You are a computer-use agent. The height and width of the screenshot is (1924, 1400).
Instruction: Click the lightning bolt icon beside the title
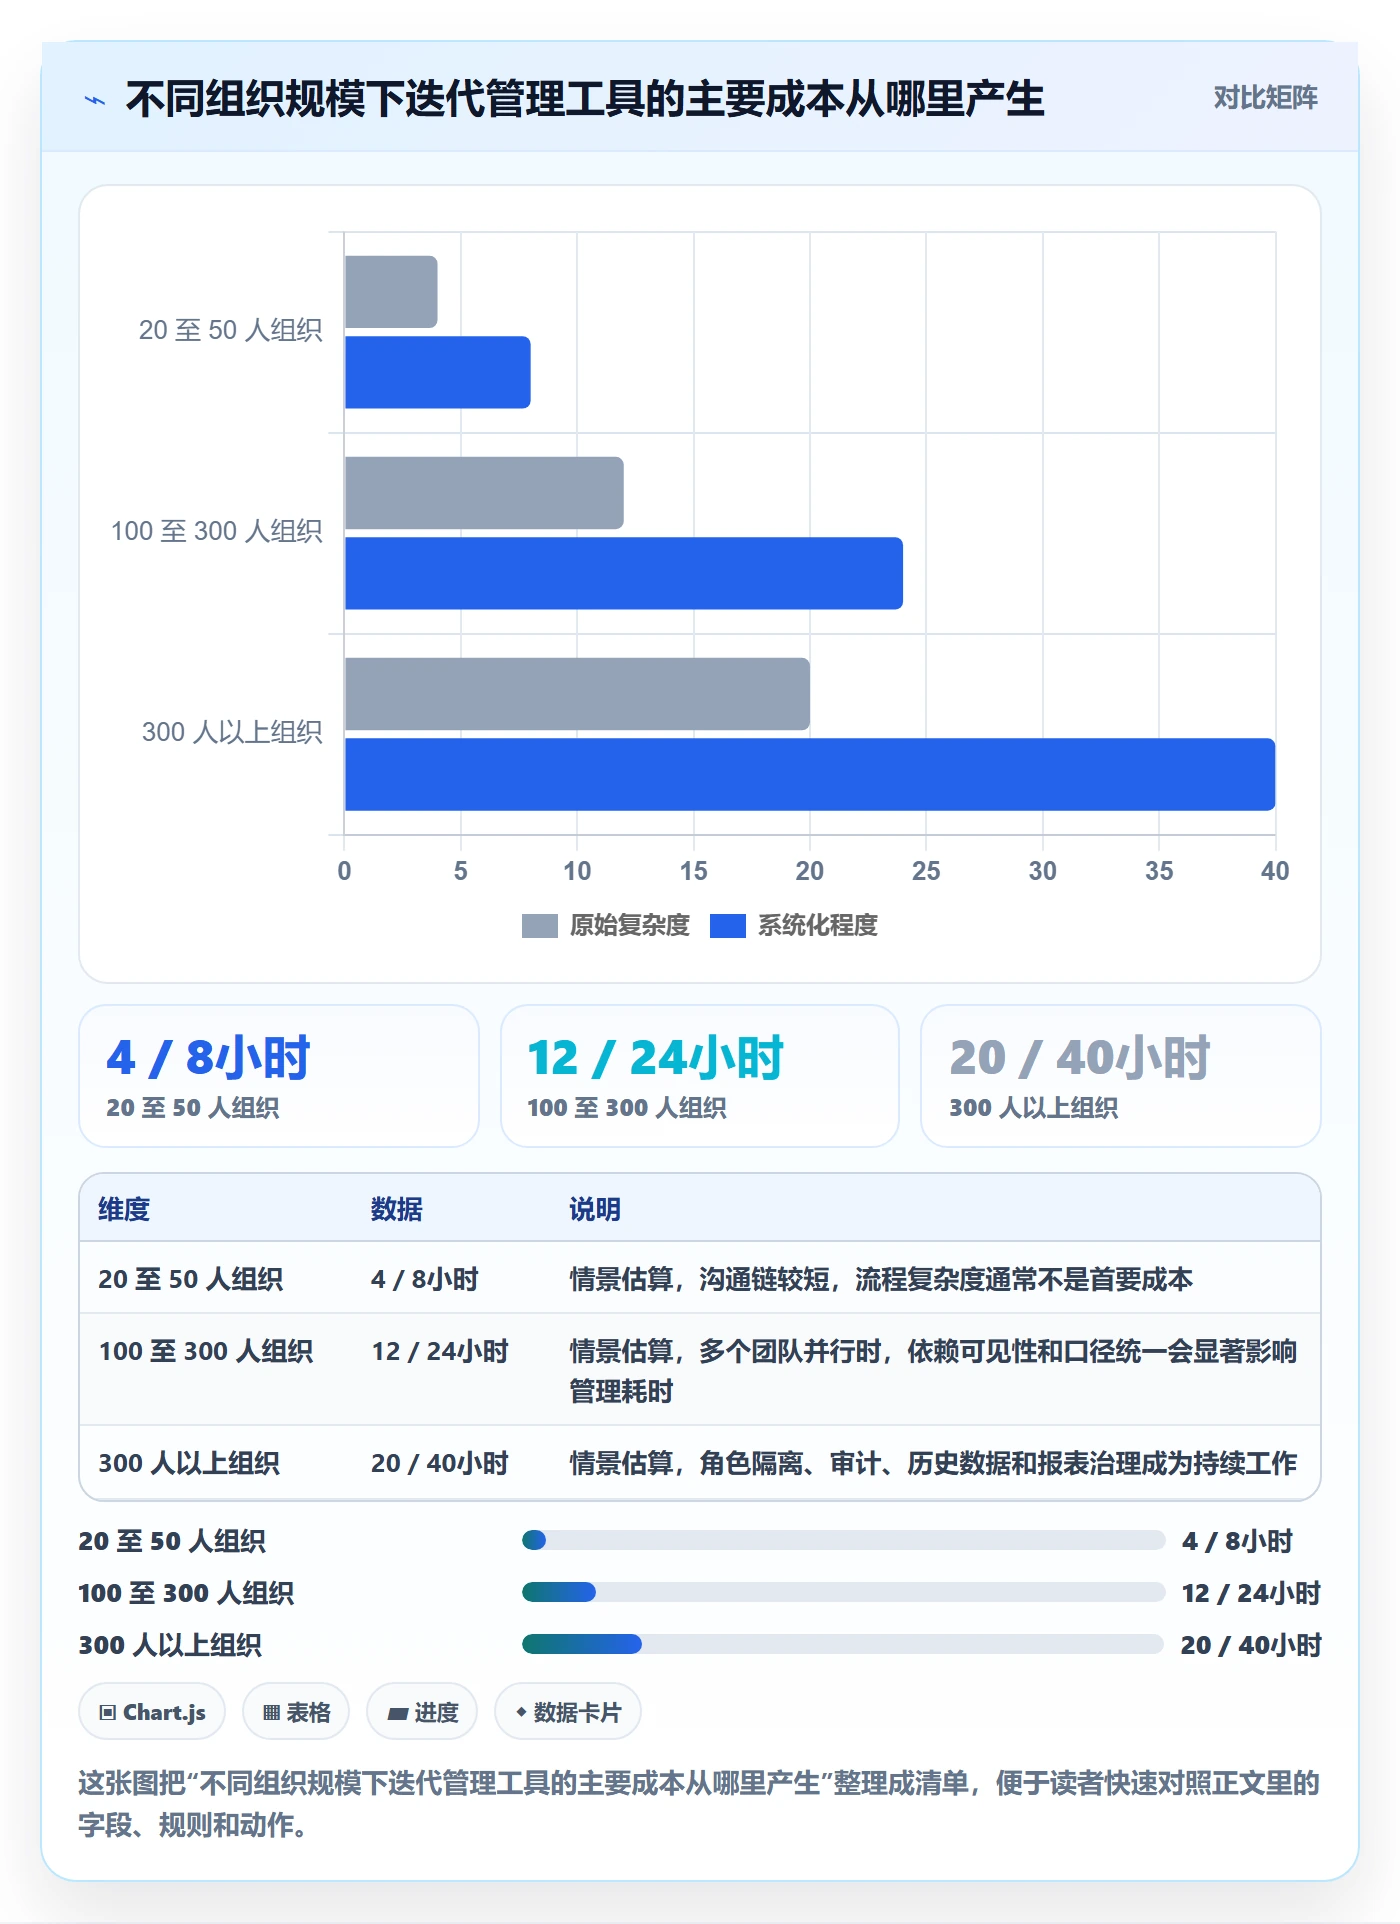(95, 100)
